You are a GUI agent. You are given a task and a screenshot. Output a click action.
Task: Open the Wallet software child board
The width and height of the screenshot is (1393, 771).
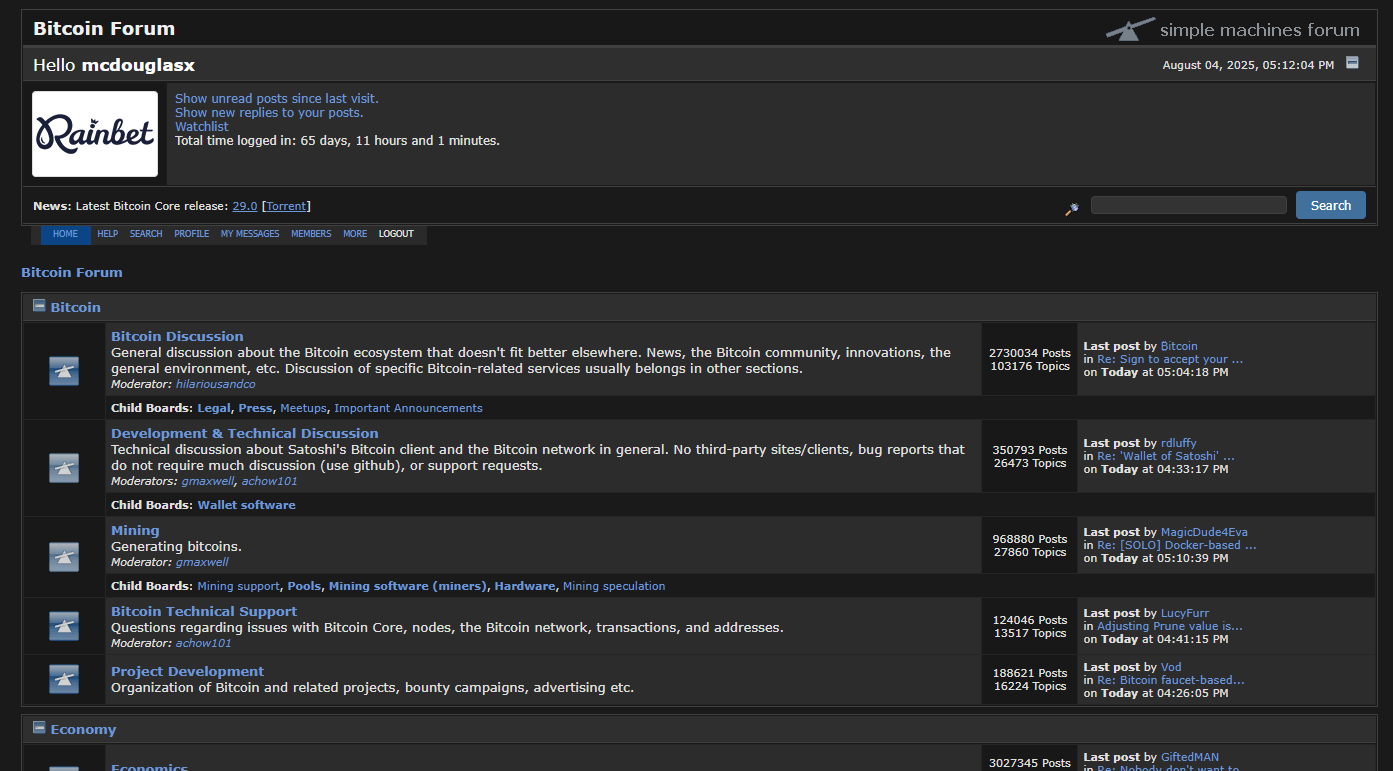247,505
